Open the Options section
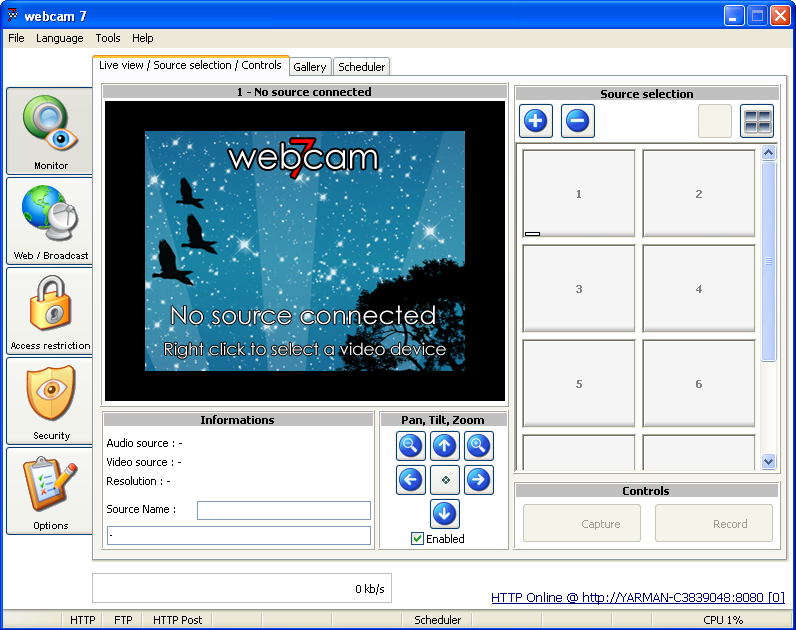 pos(50,490)
